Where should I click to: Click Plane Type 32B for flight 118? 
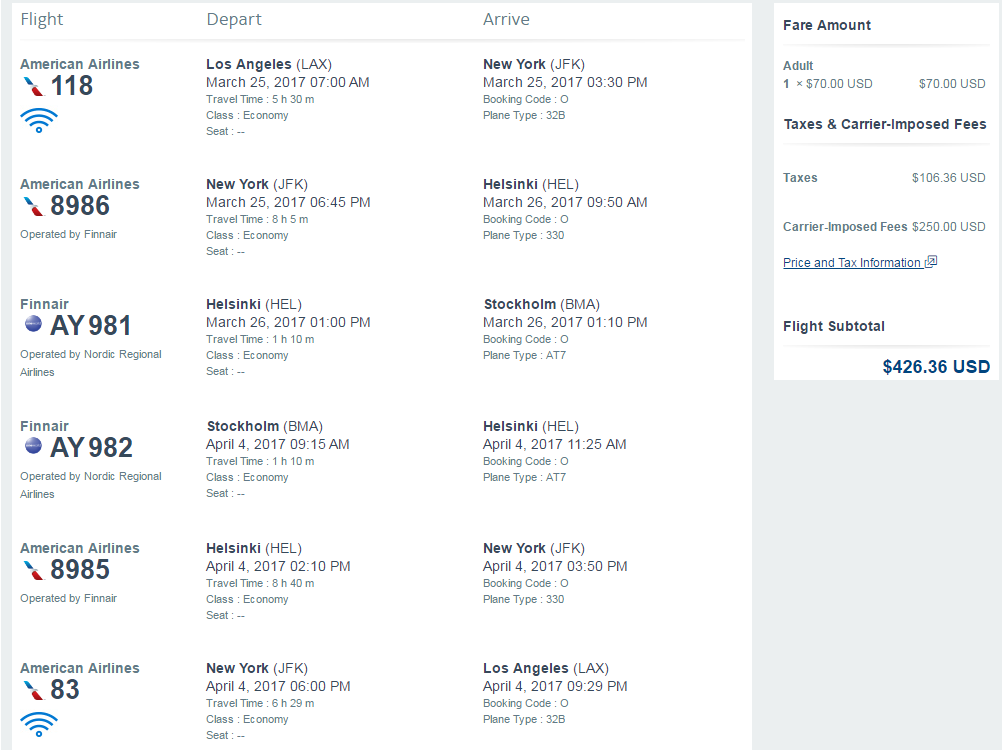(x=524, y=115)
